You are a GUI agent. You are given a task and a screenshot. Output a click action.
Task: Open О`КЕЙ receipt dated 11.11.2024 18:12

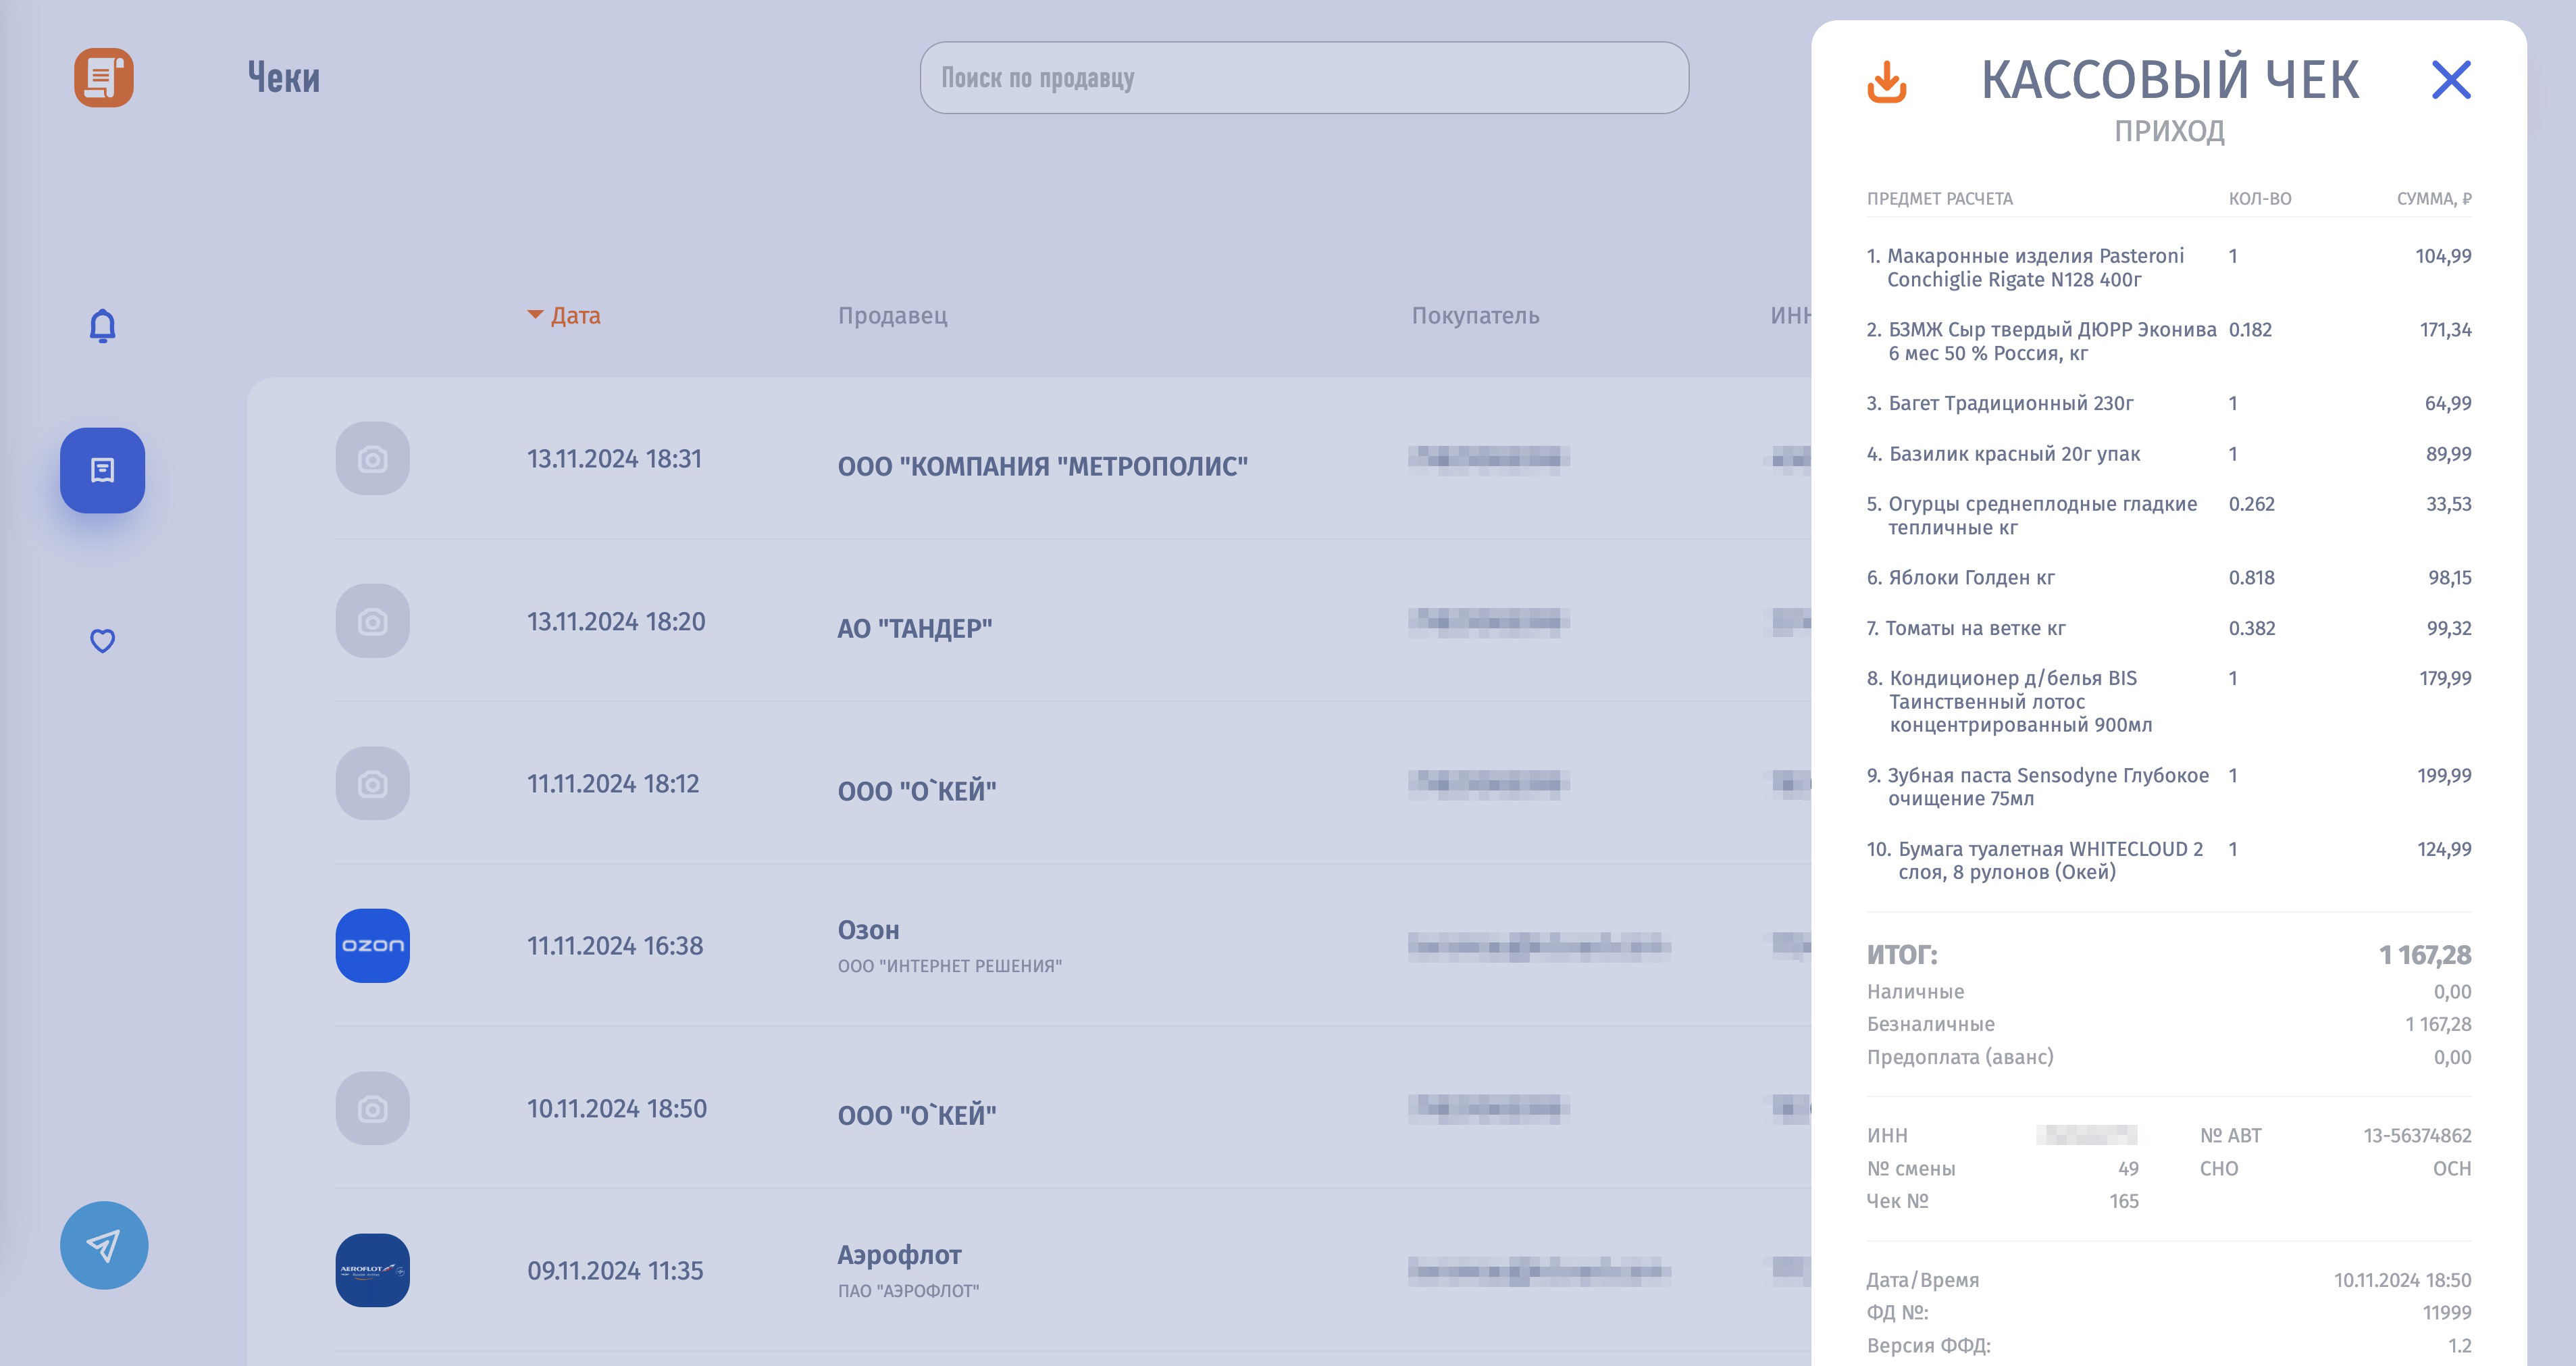coord(916,791)
